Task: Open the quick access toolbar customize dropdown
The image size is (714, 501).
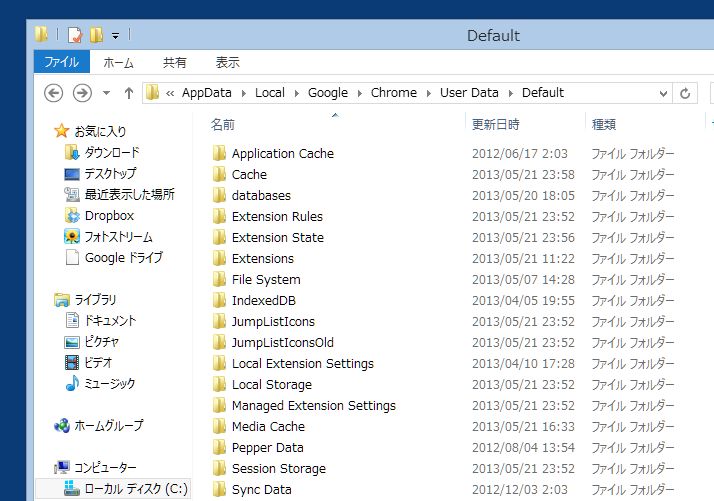Action: click(116, 36)
